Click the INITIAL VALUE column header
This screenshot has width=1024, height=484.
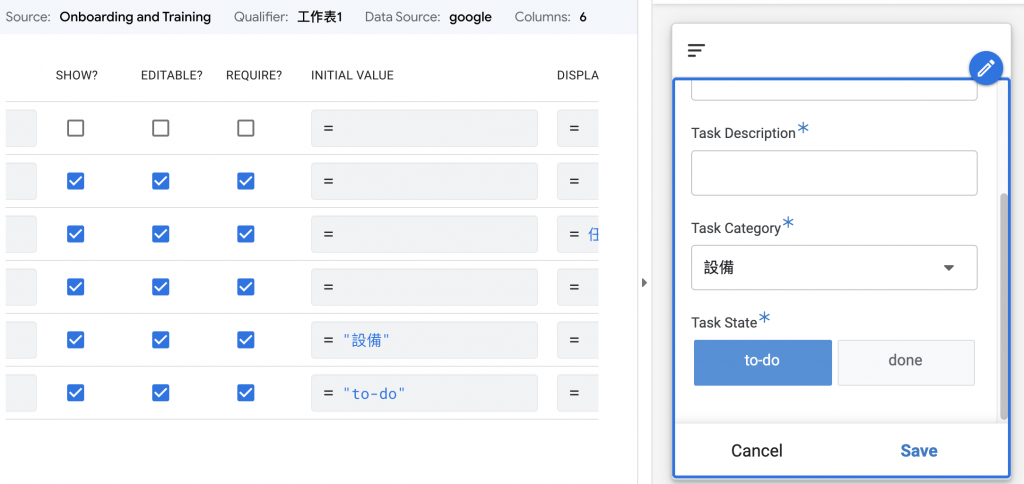click(352, 75)
